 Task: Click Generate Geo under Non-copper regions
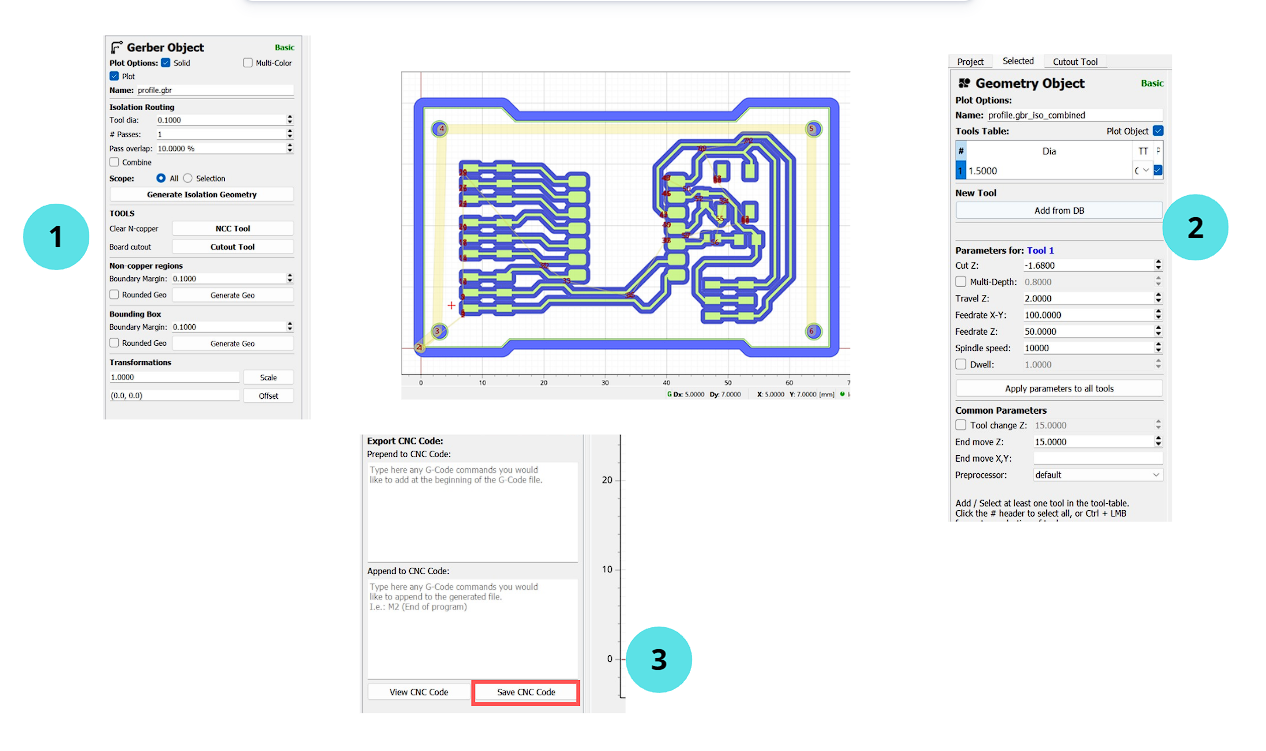(233, 295)
